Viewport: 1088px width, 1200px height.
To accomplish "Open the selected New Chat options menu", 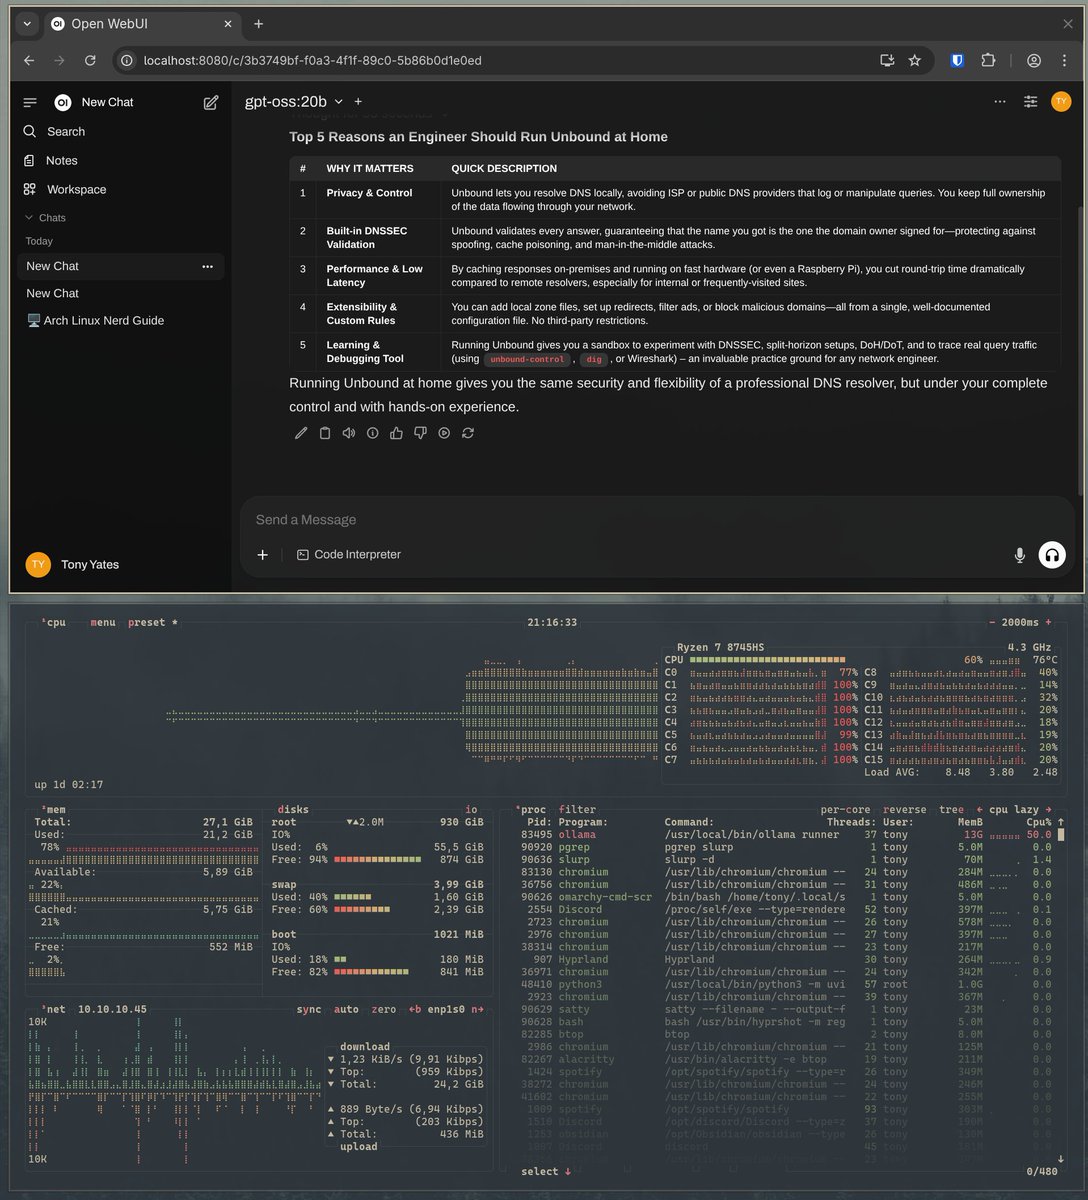I will pos(208,266).
